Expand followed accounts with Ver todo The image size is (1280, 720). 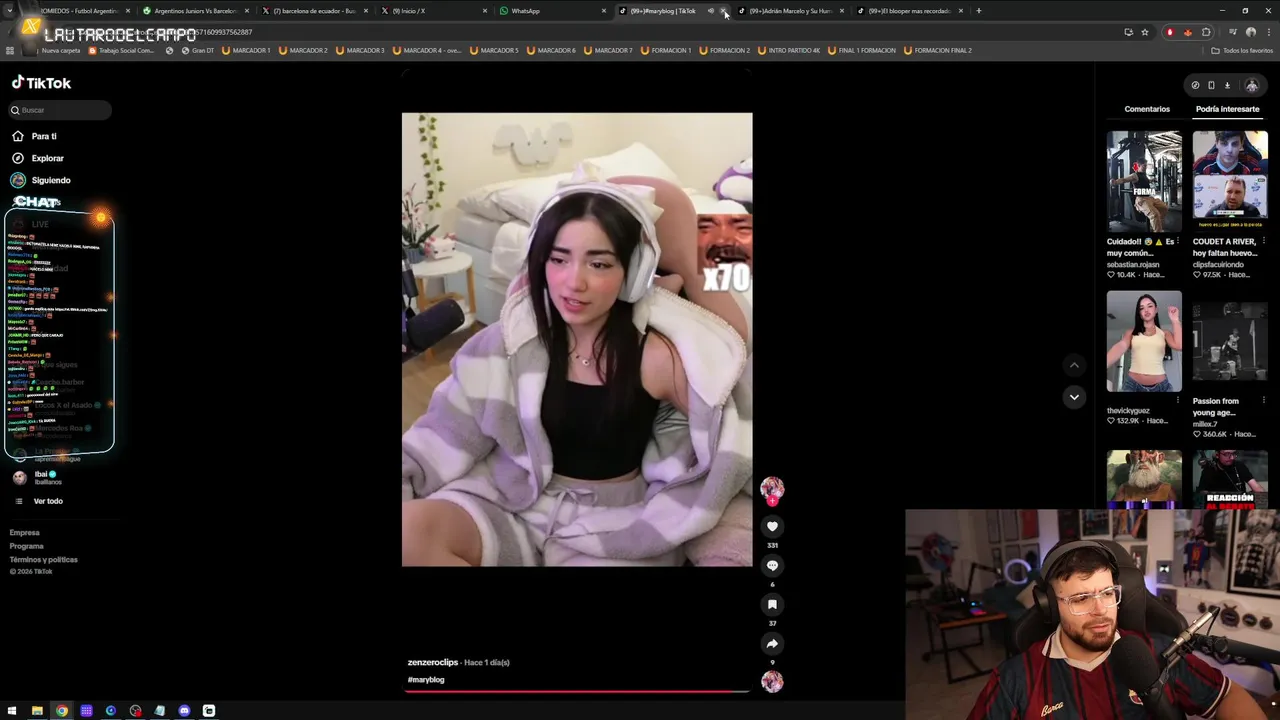[38, 501]
